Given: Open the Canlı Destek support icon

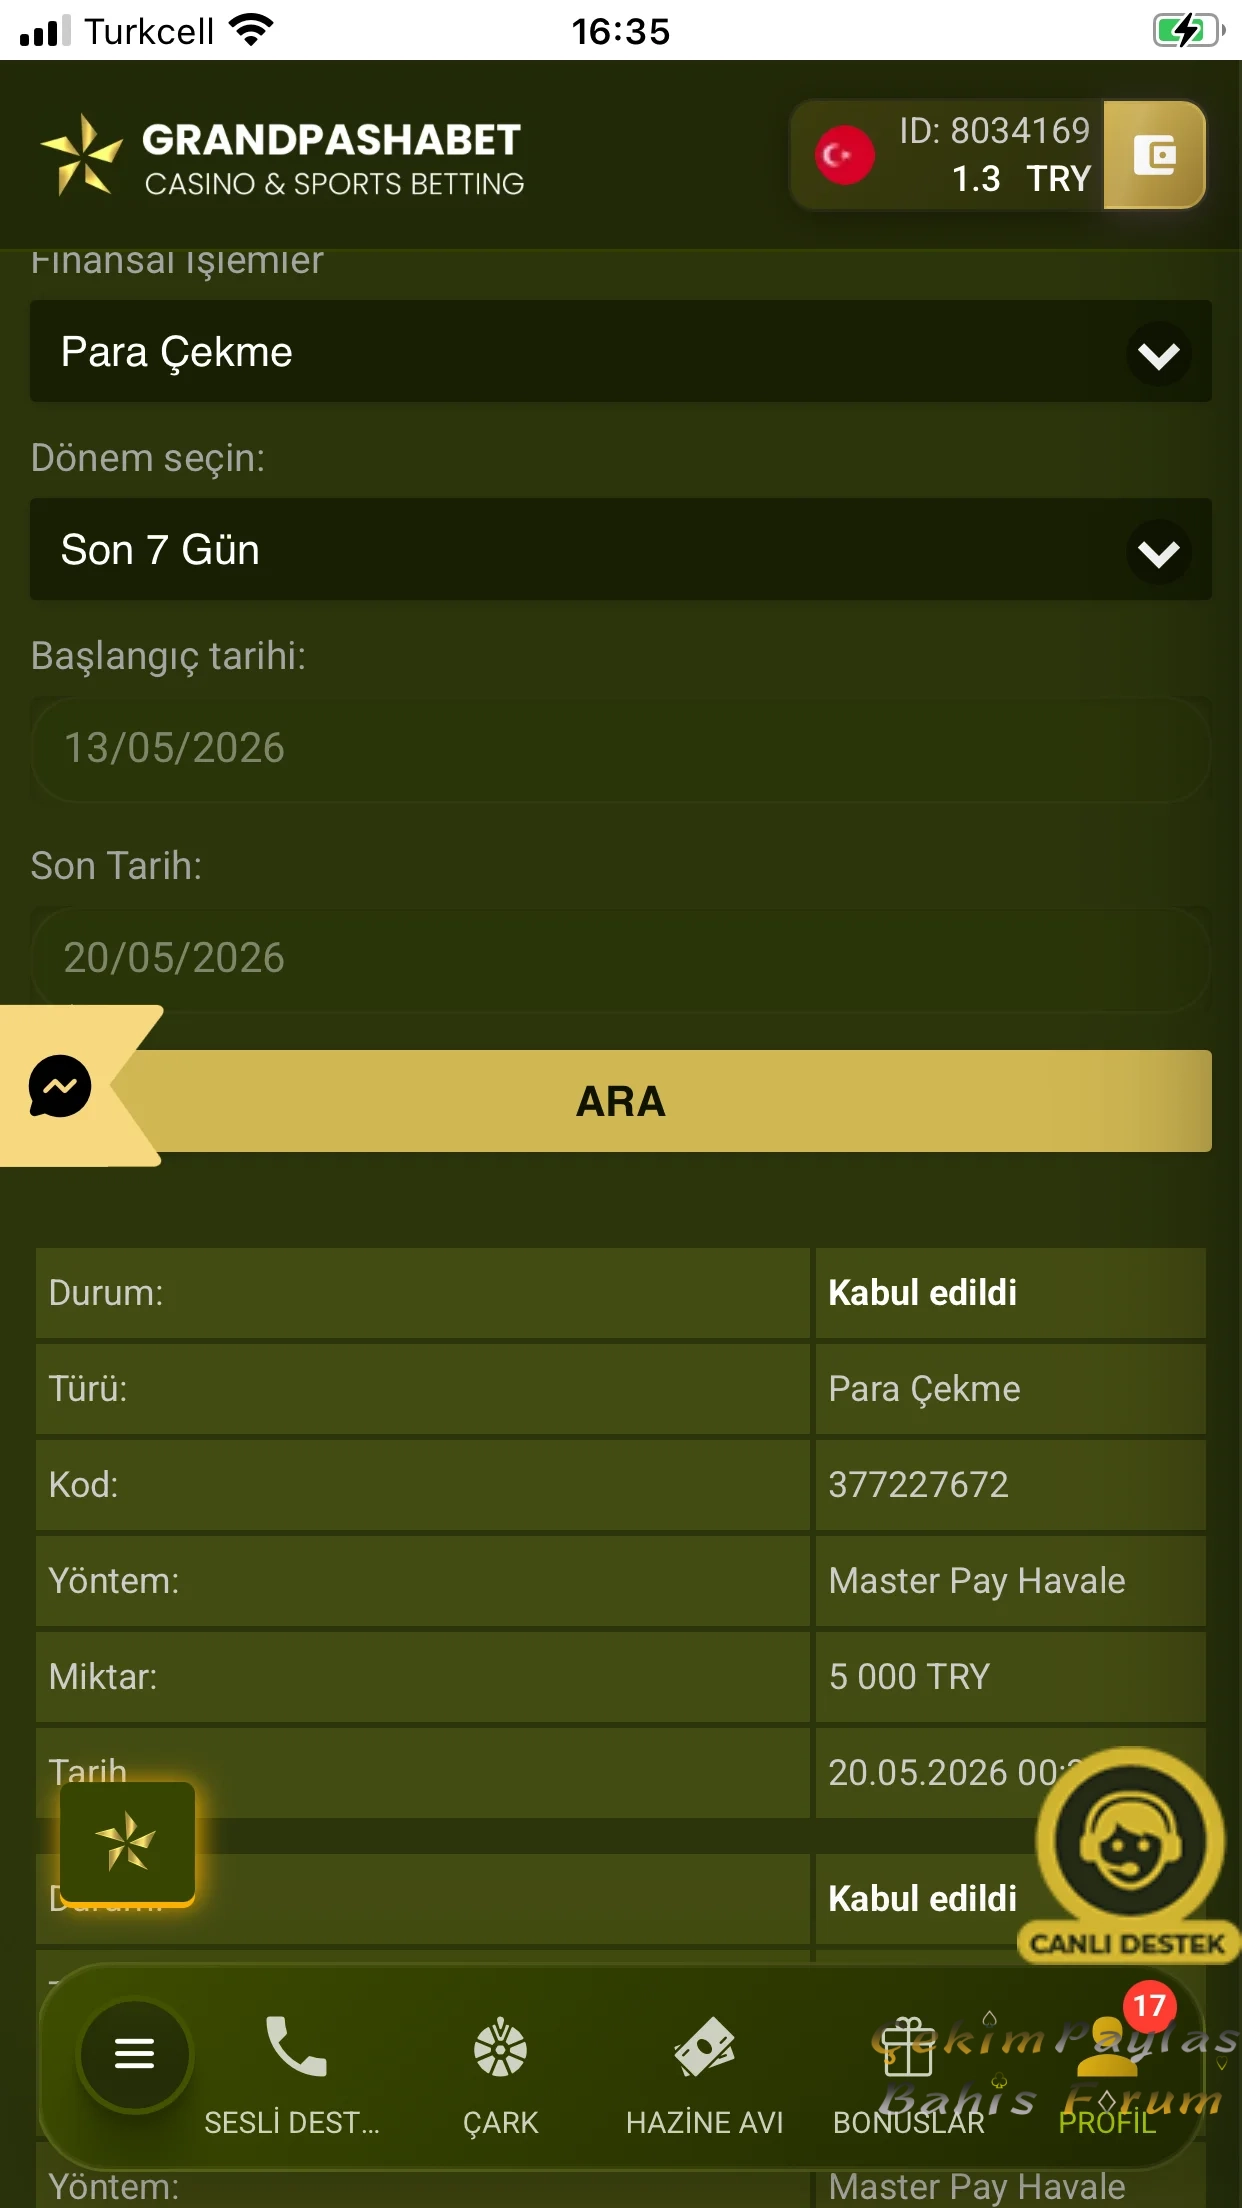Looking at the screenshot, I should click(1130, 1855).
